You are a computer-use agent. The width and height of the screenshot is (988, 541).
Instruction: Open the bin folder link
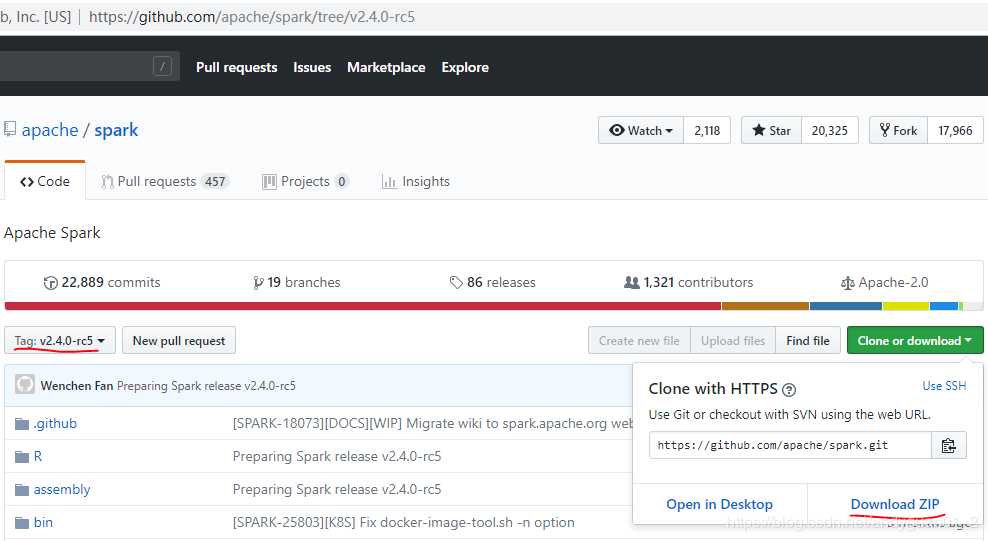43,522
